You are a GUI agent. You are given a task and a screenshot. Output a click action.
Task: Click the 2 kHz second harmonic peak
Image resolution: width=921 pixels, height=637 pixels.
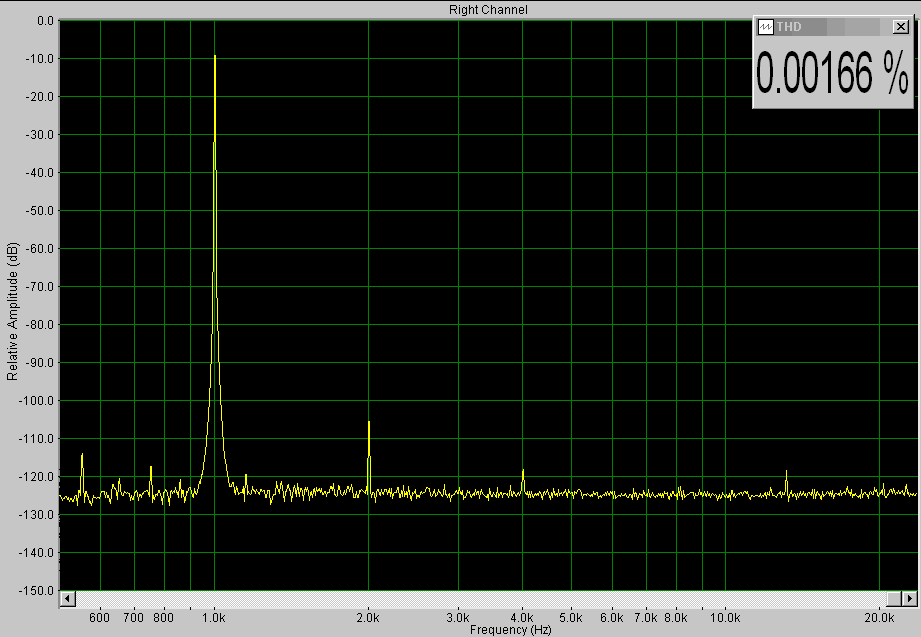pos(369,422)
